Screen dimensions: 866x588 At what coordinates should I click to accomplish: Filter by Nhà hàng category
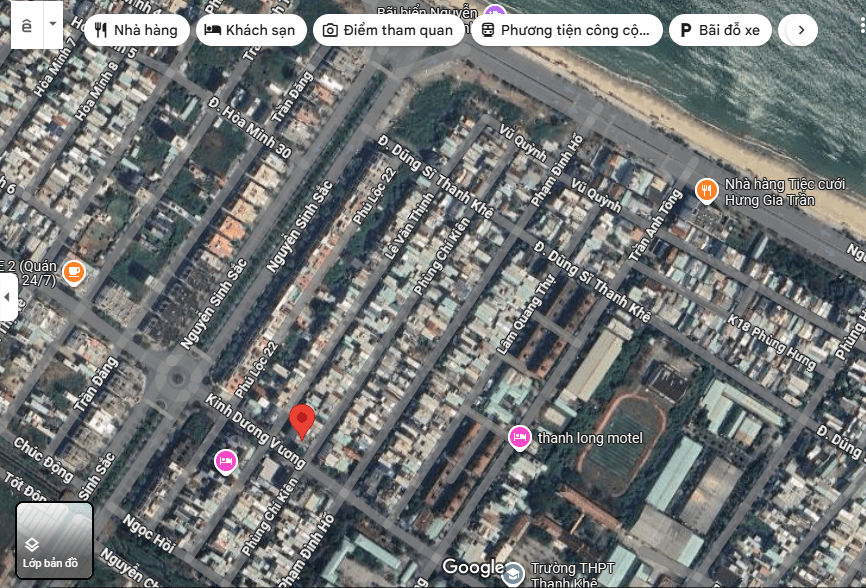(x=137, y=30)
